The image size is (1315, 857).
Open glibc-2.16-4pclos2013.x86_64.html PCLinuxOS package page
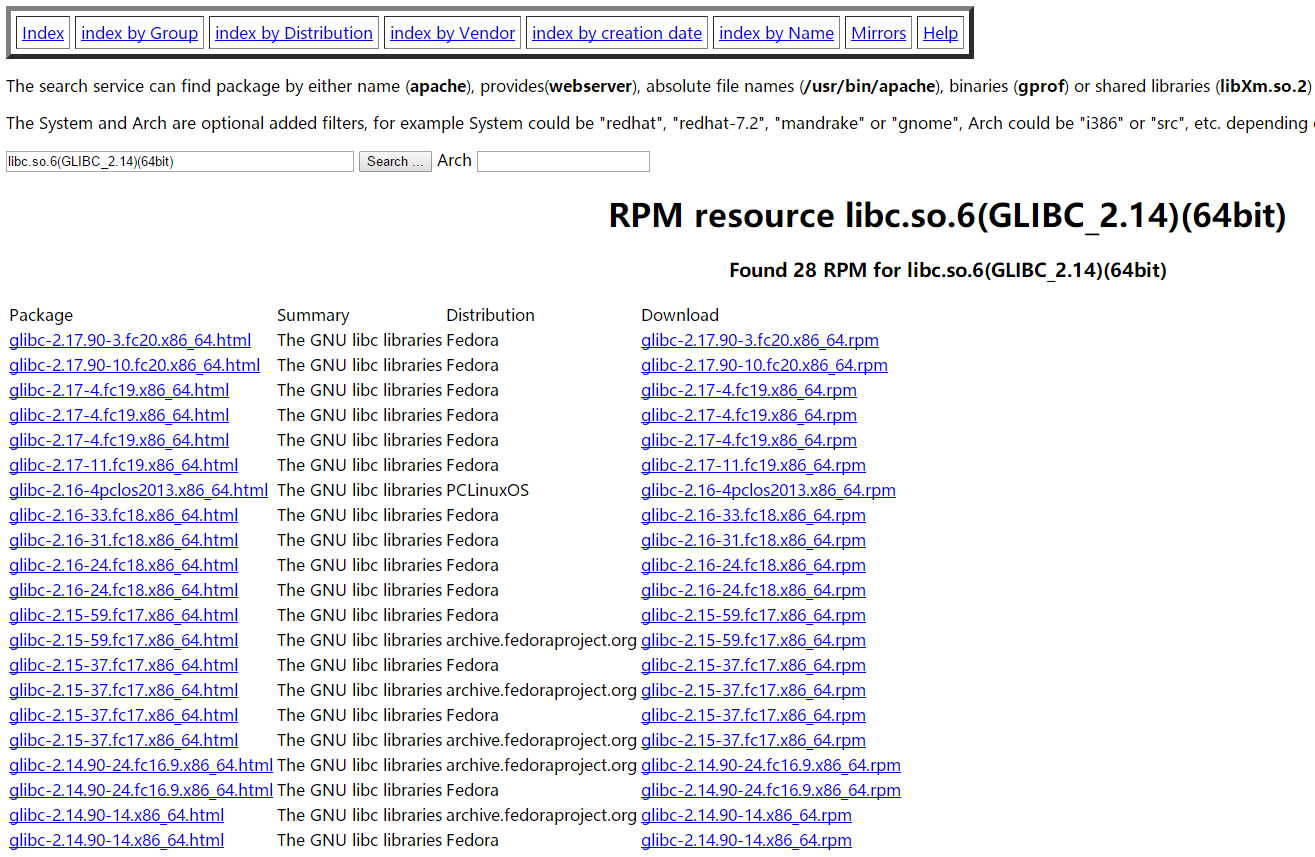pos(138,490)
